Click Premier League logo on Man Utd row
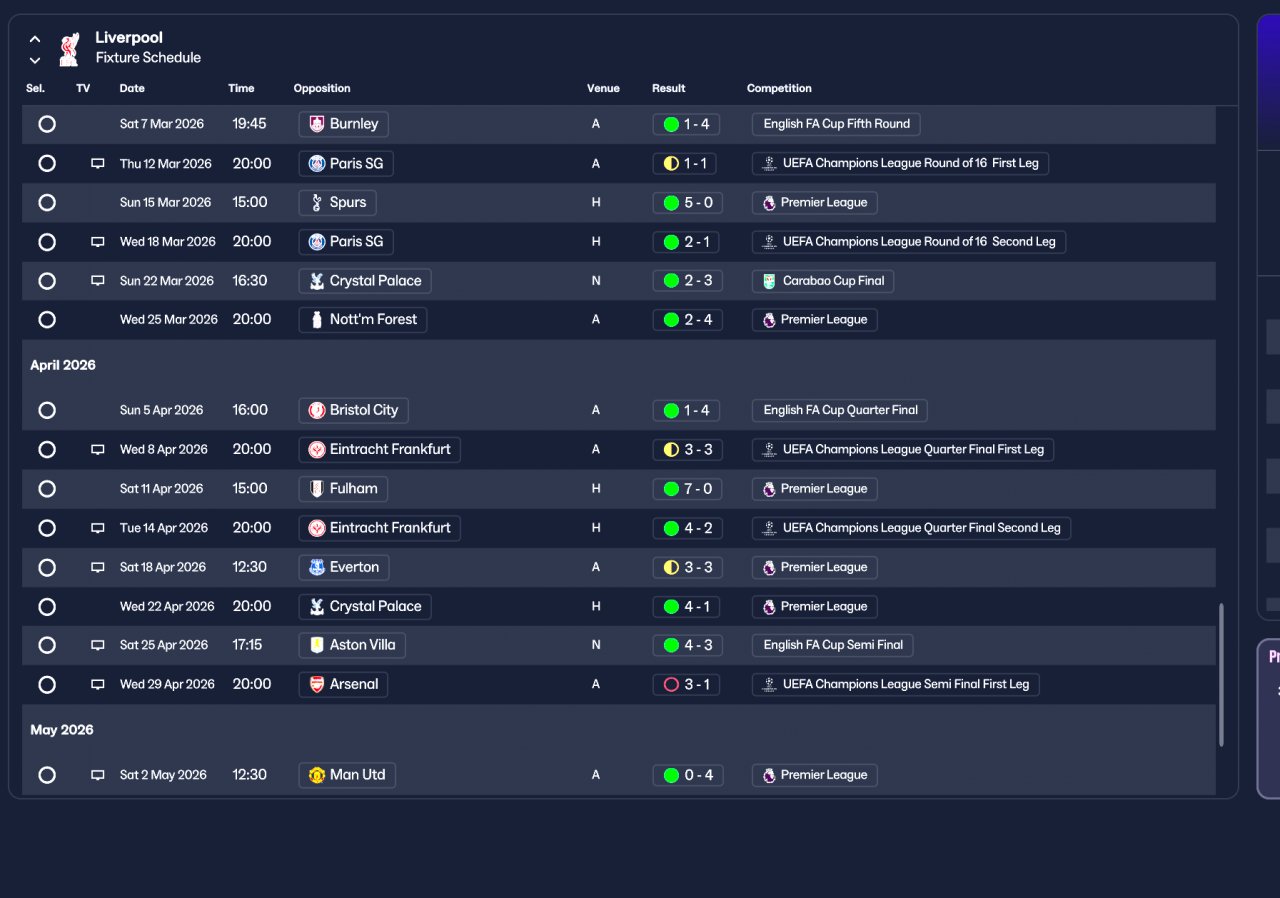 click(x=768, y=775)
